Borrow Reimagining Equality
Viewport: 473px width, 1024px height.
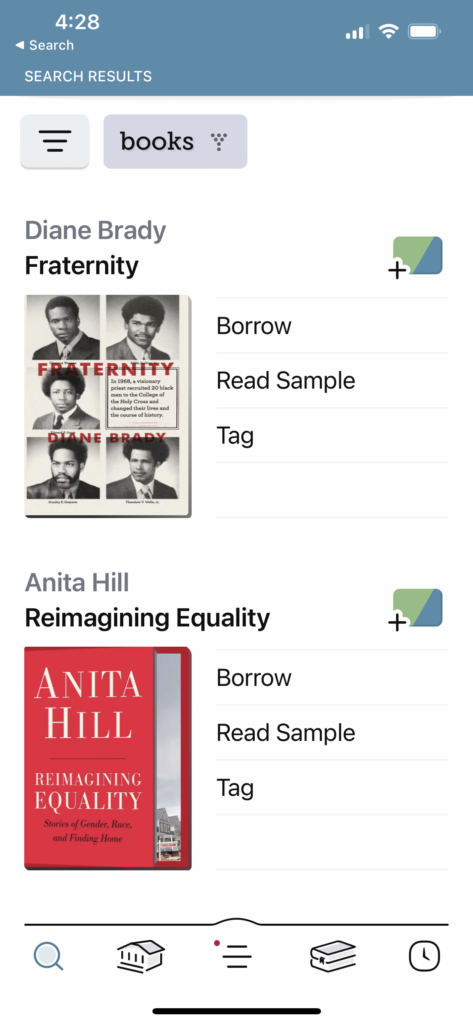click(332, 678)
